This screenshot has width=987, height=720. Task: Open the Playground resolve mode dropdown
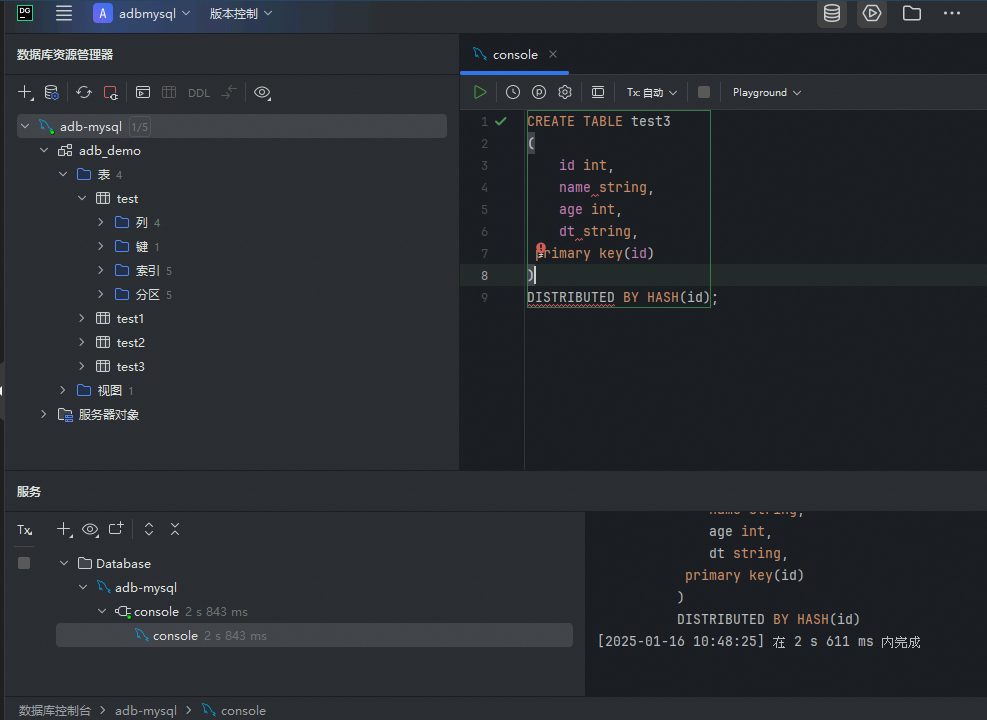pyautogui.click(x=766, y=92)
